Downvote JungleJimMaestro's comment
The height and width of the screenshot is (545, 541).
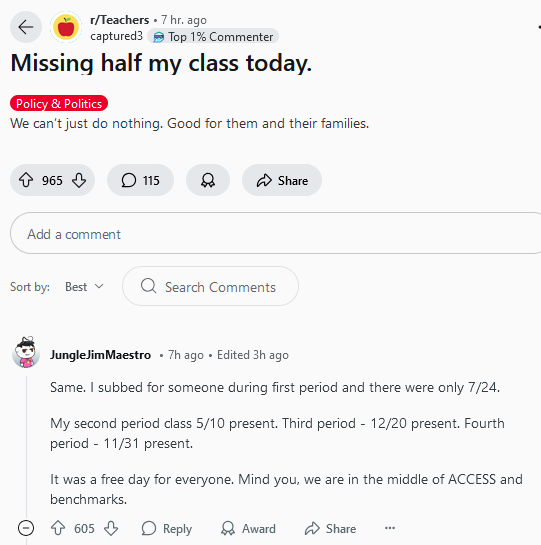pyautogui.click(x=111, y=528)
